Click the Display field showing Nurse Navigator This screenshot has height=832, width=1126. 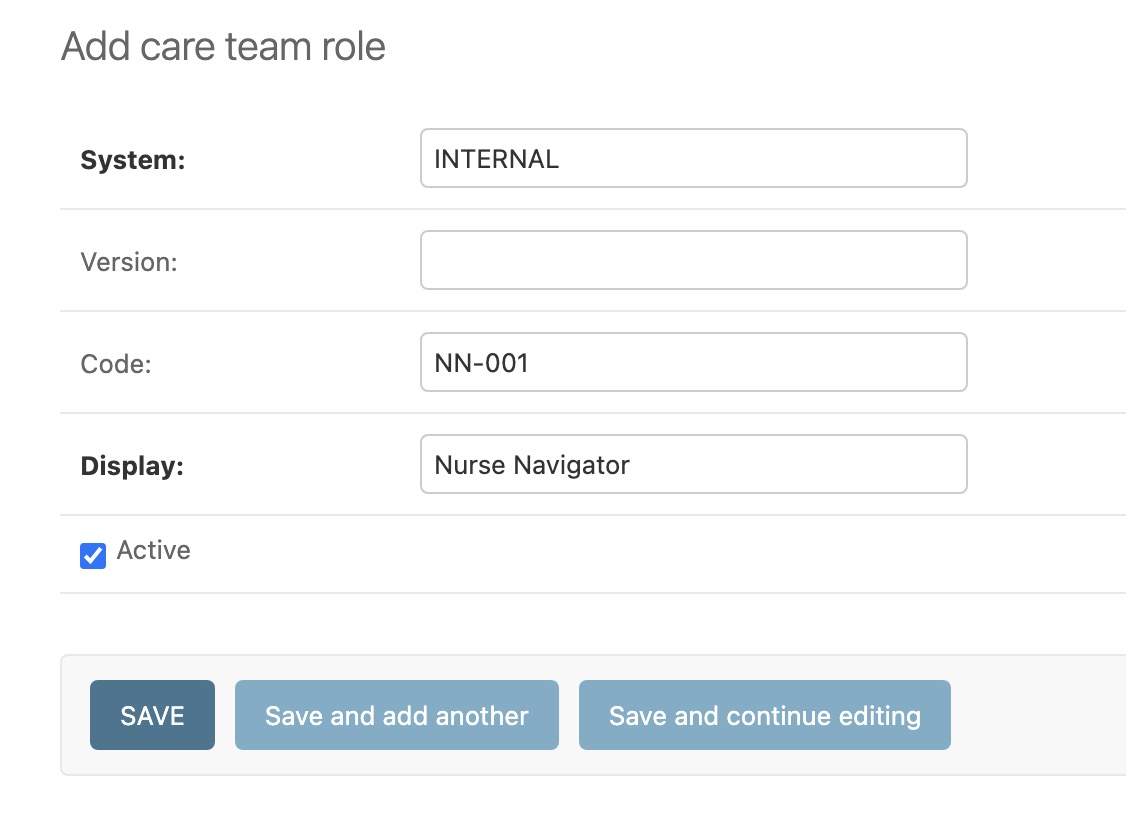(694, 464)
